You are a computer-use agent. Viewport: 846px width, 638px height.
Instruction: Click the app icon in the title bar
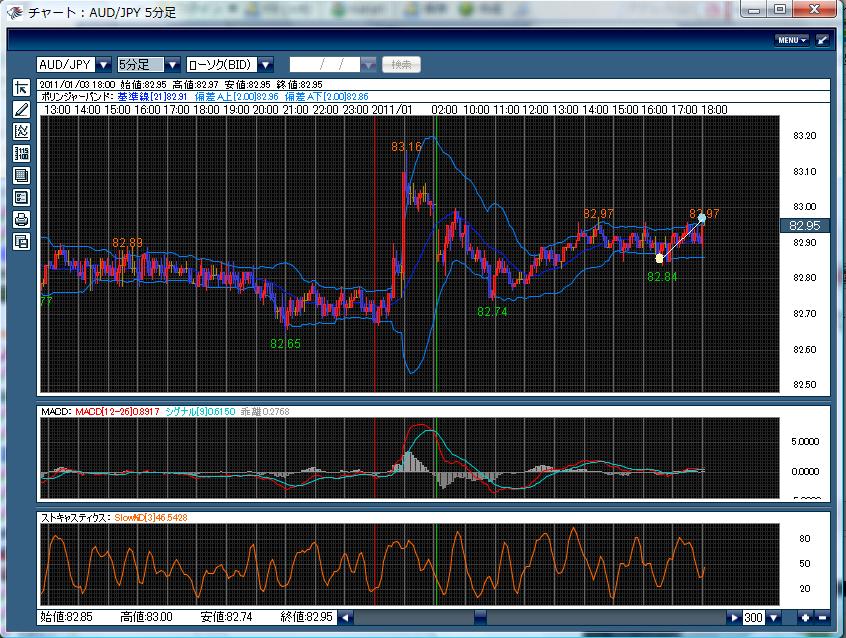[14, 11]
